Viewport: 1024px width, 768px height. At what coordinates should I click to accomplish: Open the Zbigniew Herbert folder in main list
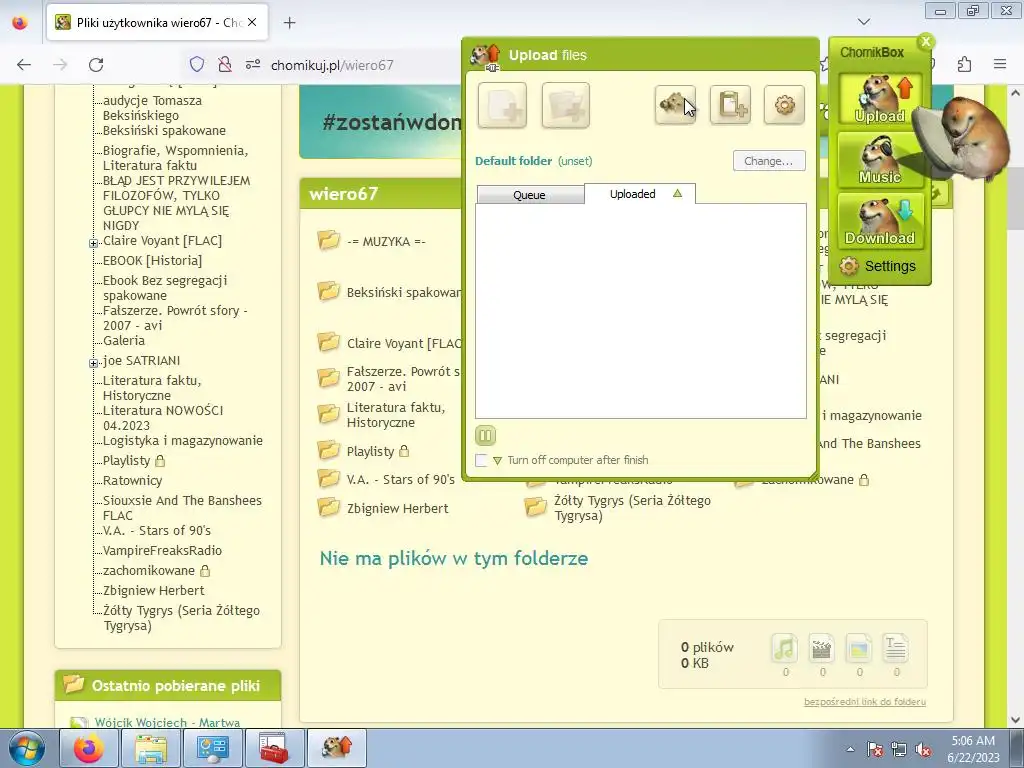[x=397, y=508]
